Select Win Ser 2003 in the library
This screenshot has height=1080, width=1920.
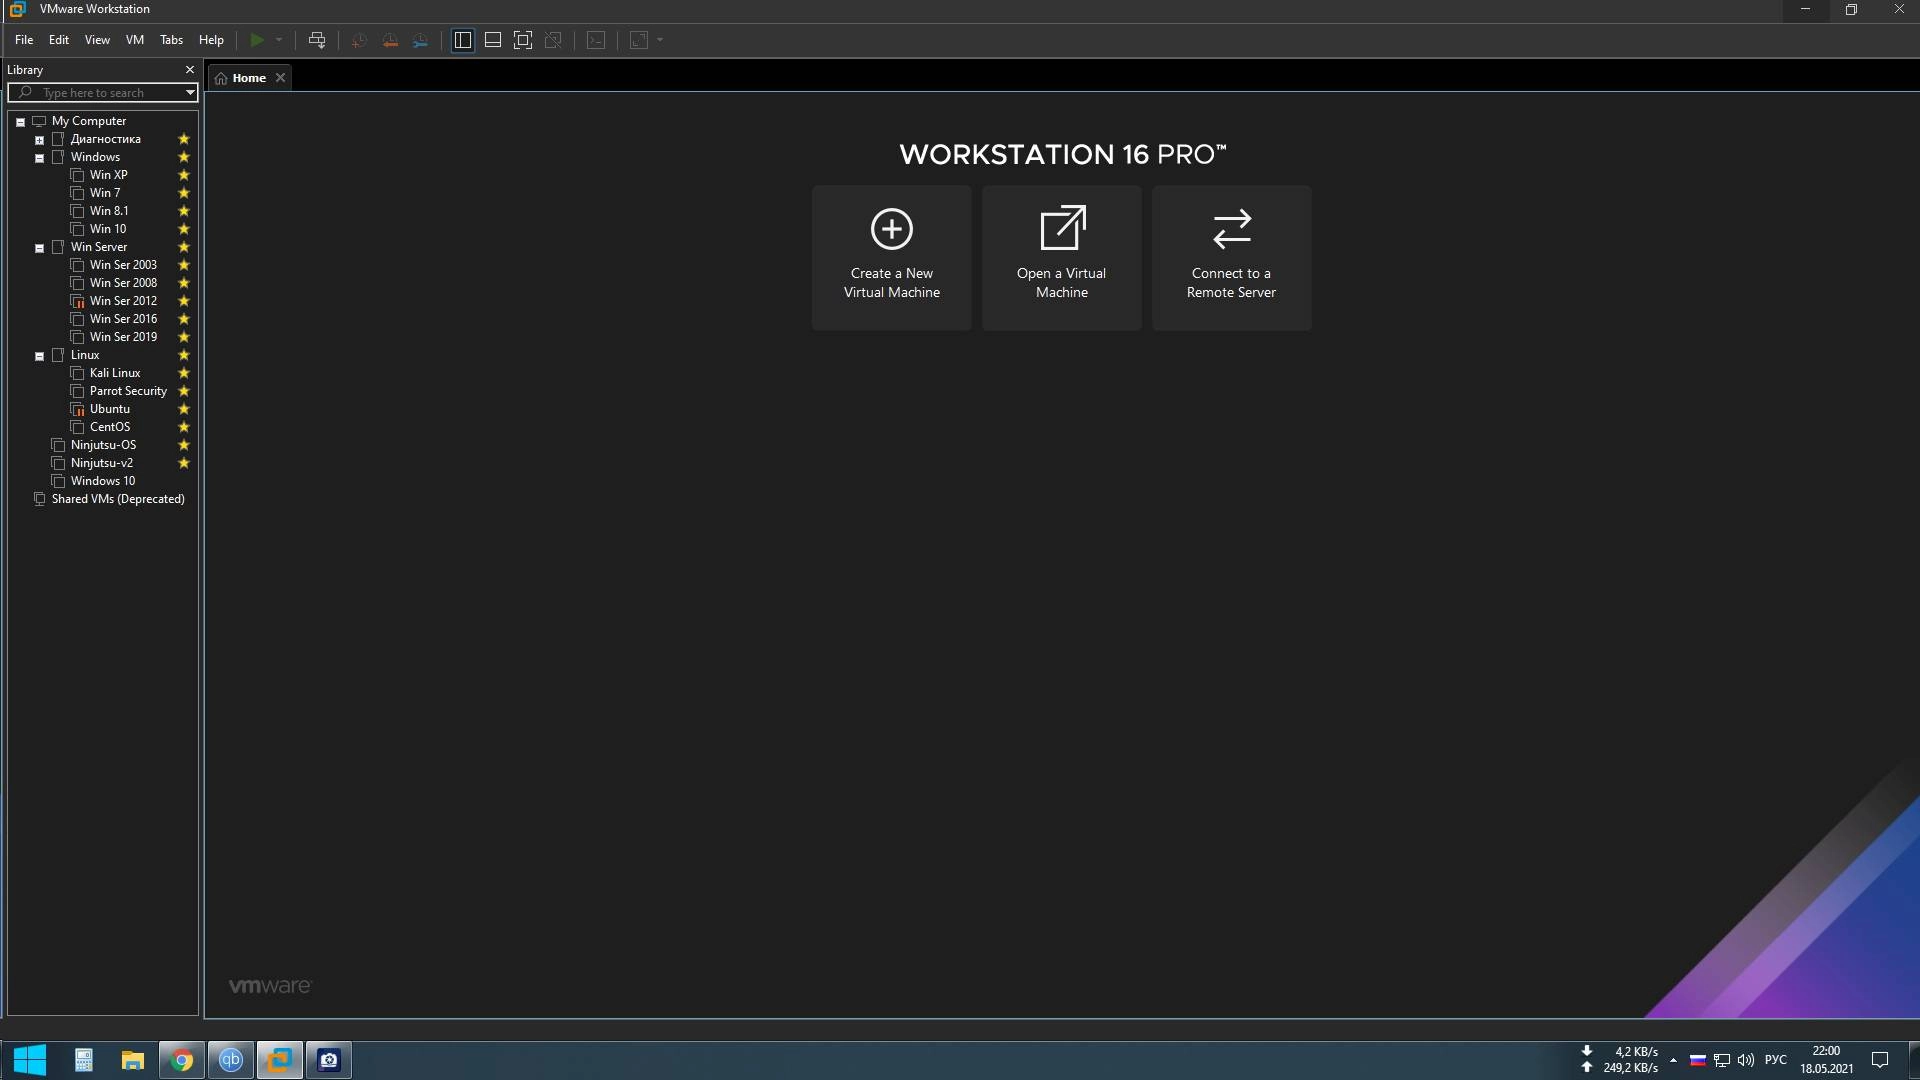click(x=123, y=265)
